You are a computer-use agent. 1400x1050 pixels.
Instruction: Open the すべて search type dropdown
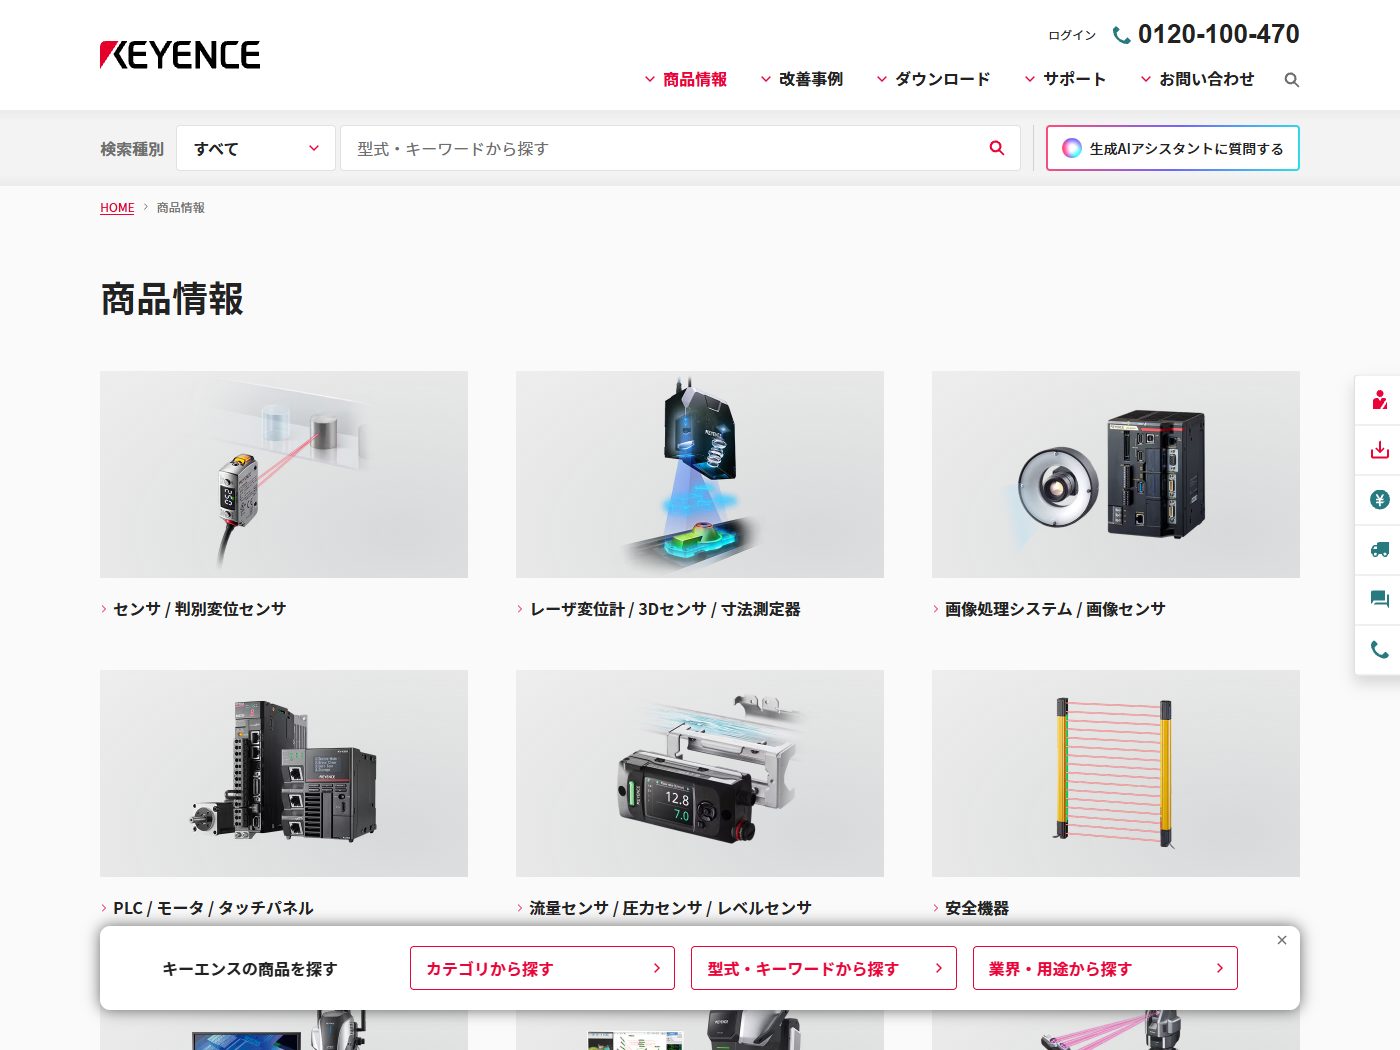(255, 148)
